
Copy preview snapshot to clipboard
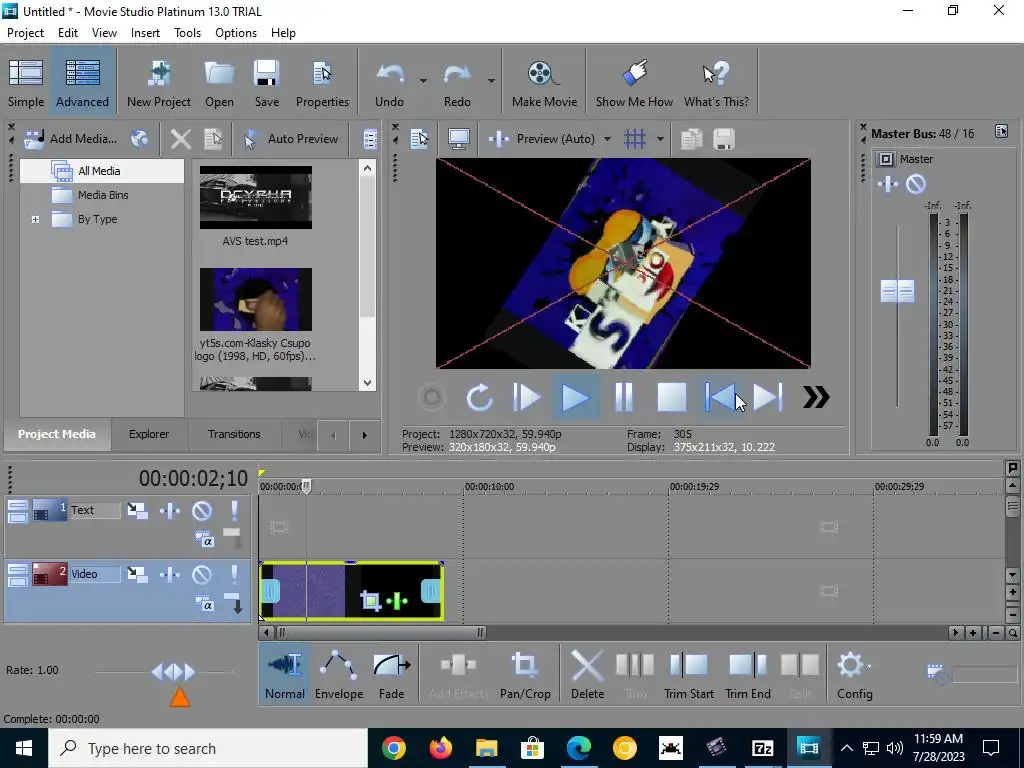tap(691, 138)
